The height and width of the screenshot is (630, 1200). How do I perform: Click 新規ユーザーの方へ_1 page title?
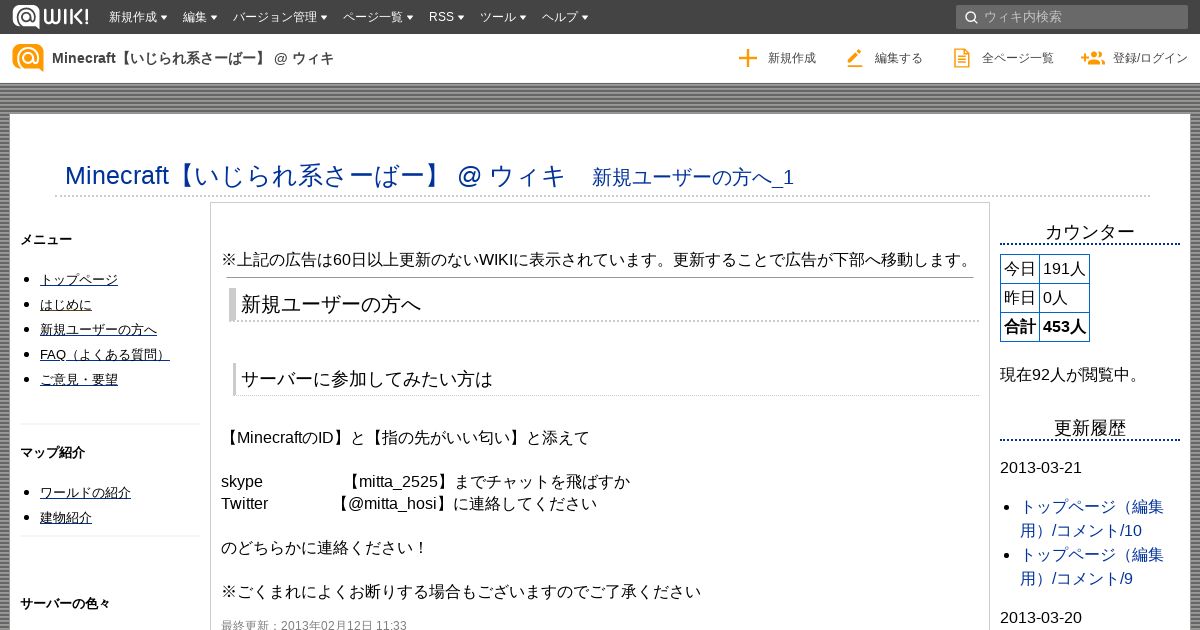pos(693,177)
